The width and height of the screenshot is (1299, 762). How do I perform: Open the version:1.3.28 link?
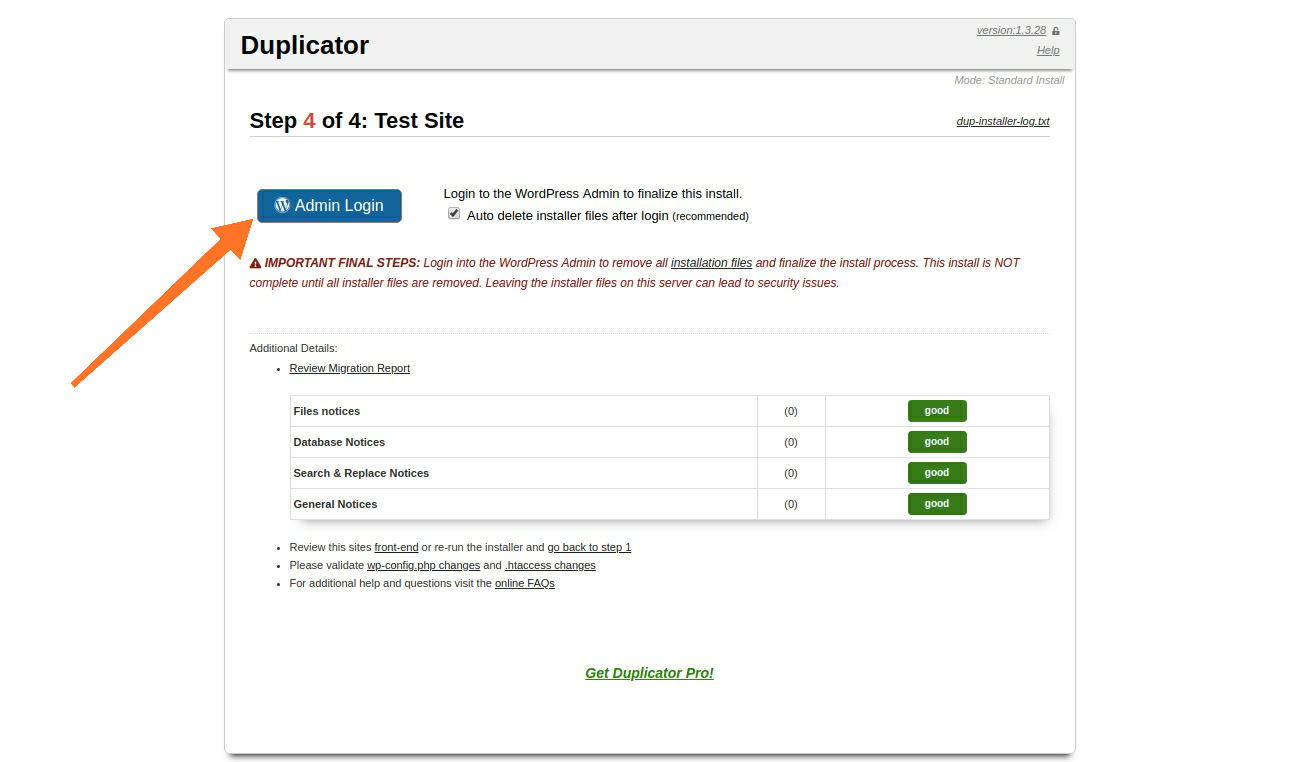click(x=1011, y=30)
